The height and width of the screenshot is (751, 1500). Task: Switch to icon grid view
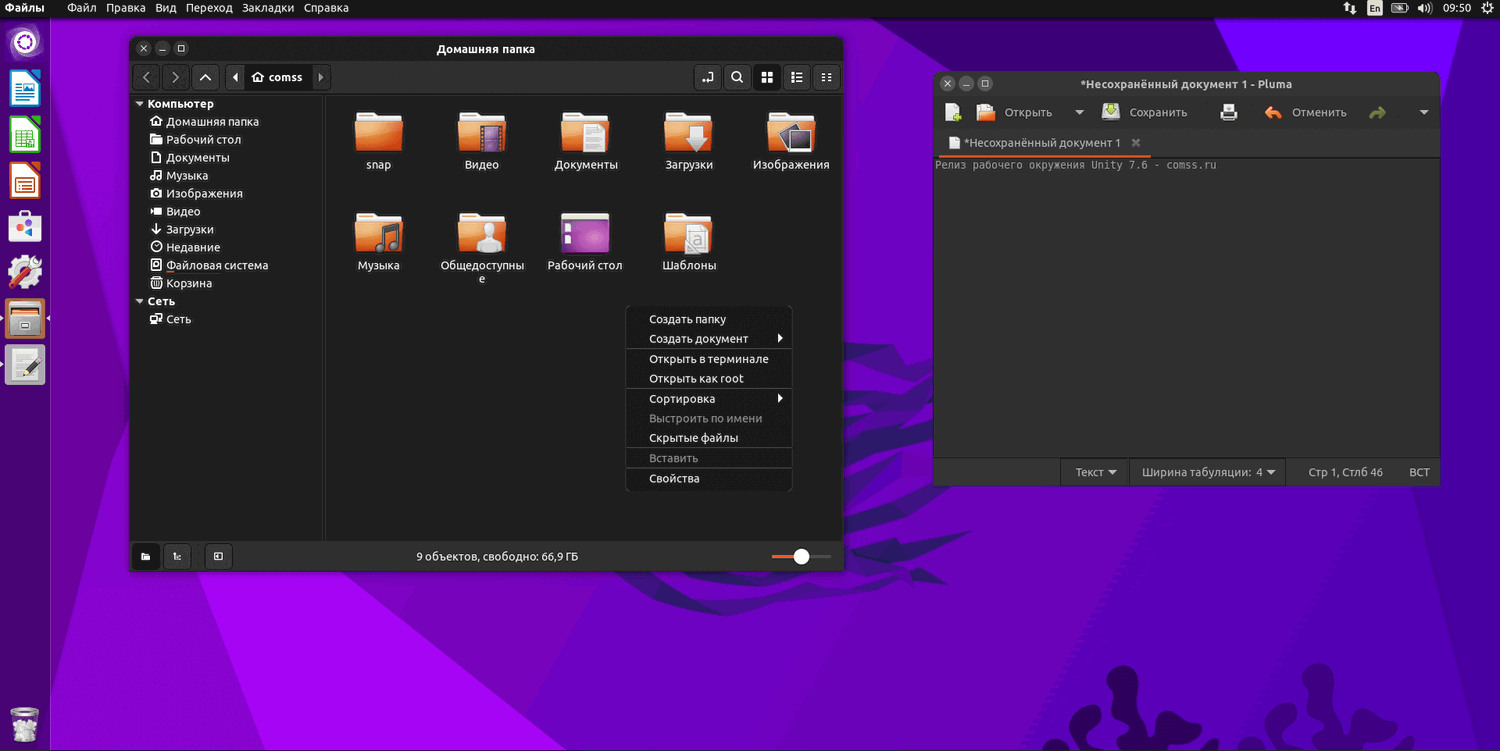point(767,77)
